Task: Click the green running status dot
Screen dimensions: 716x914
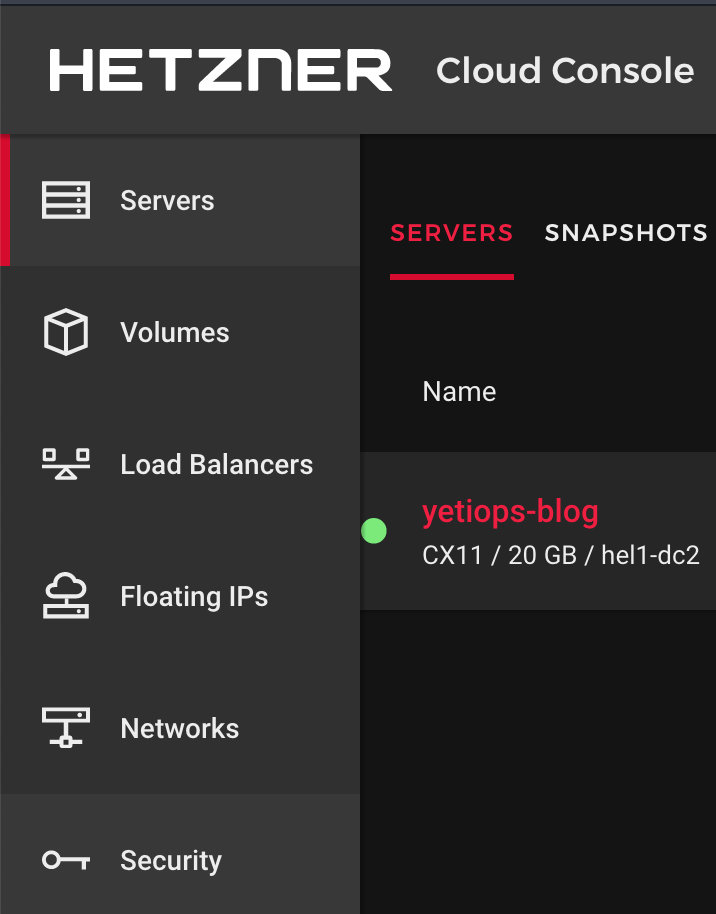Action: 374,531
